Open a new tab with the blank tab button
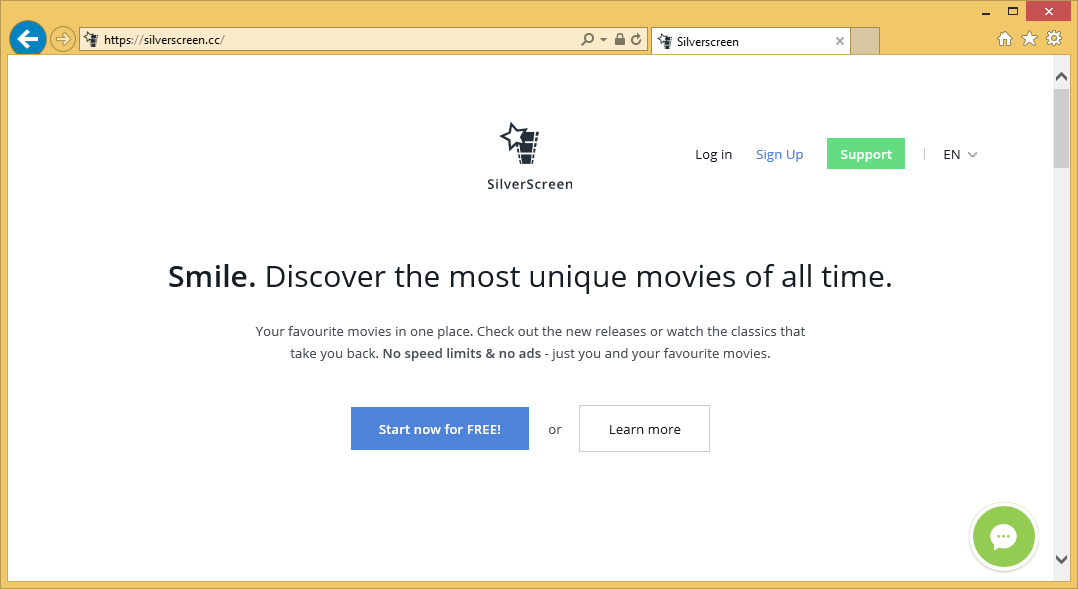The image size is (1078, 589). pos(865,41)
